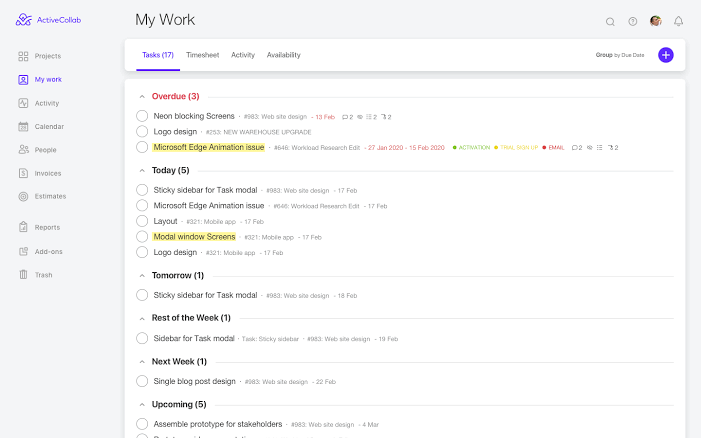Click comments icon on overdue Microsoft Edge row
Viewport: 701px width, 438px height.
[x=574, y=147]
